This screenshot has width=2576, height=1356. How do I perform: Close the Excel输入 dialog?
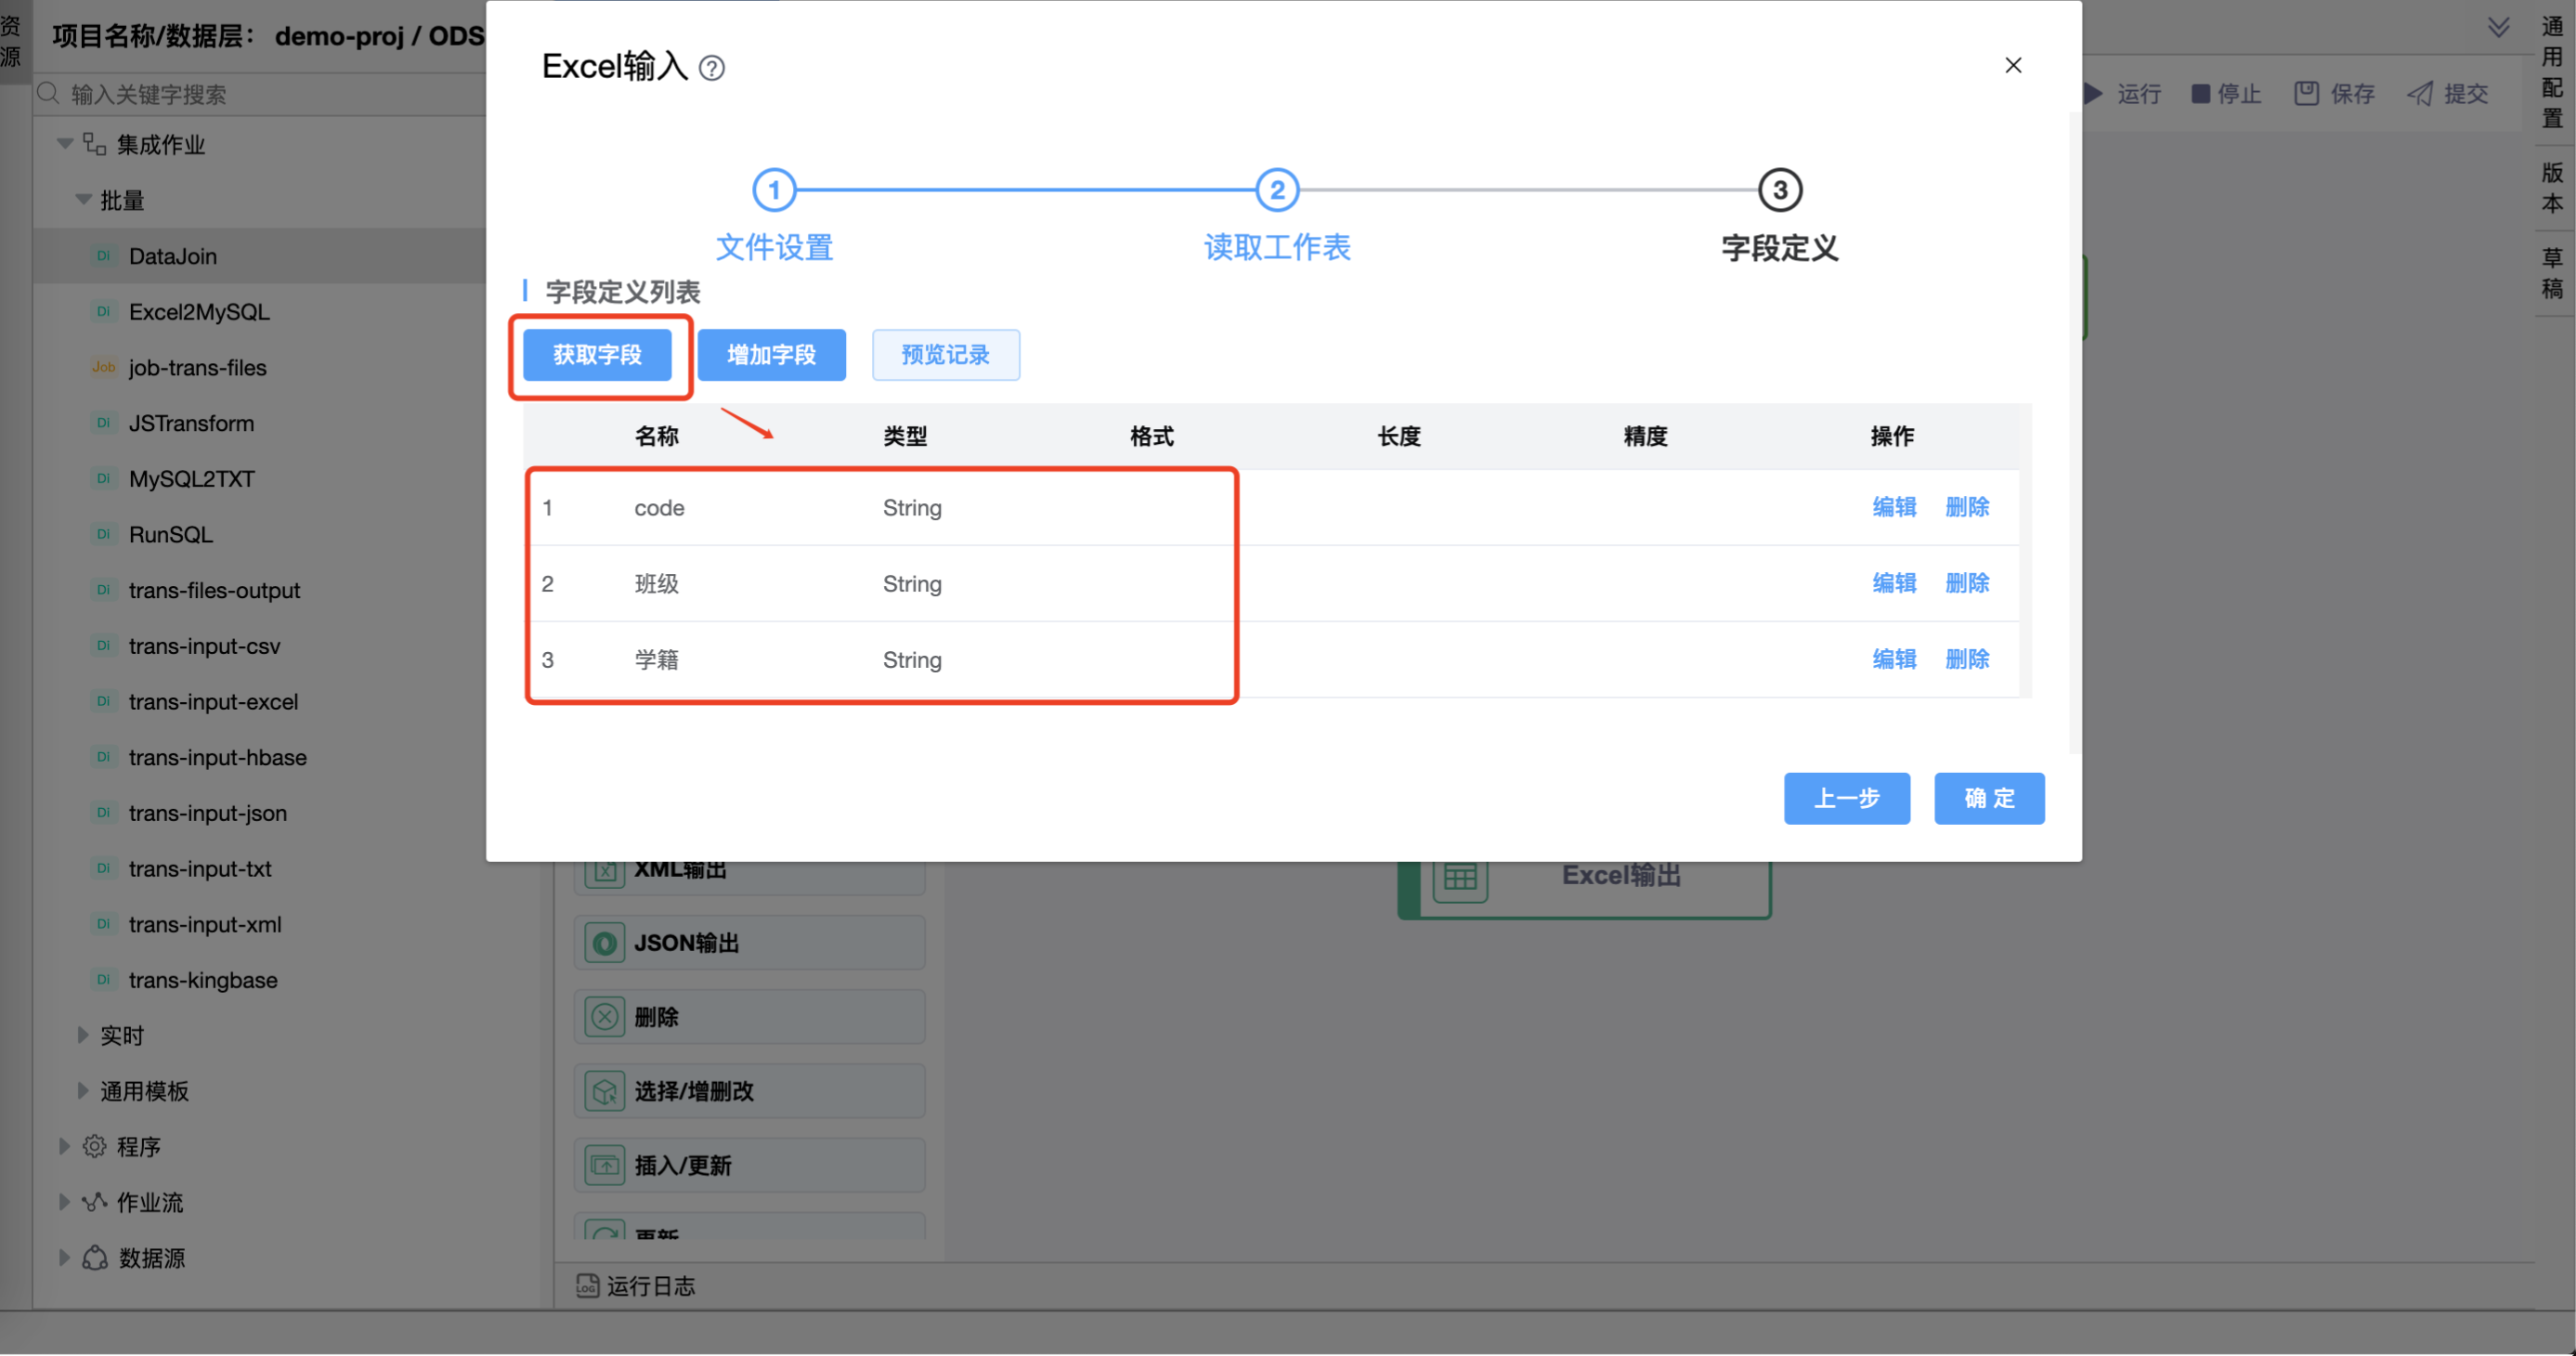point(2012,66)
